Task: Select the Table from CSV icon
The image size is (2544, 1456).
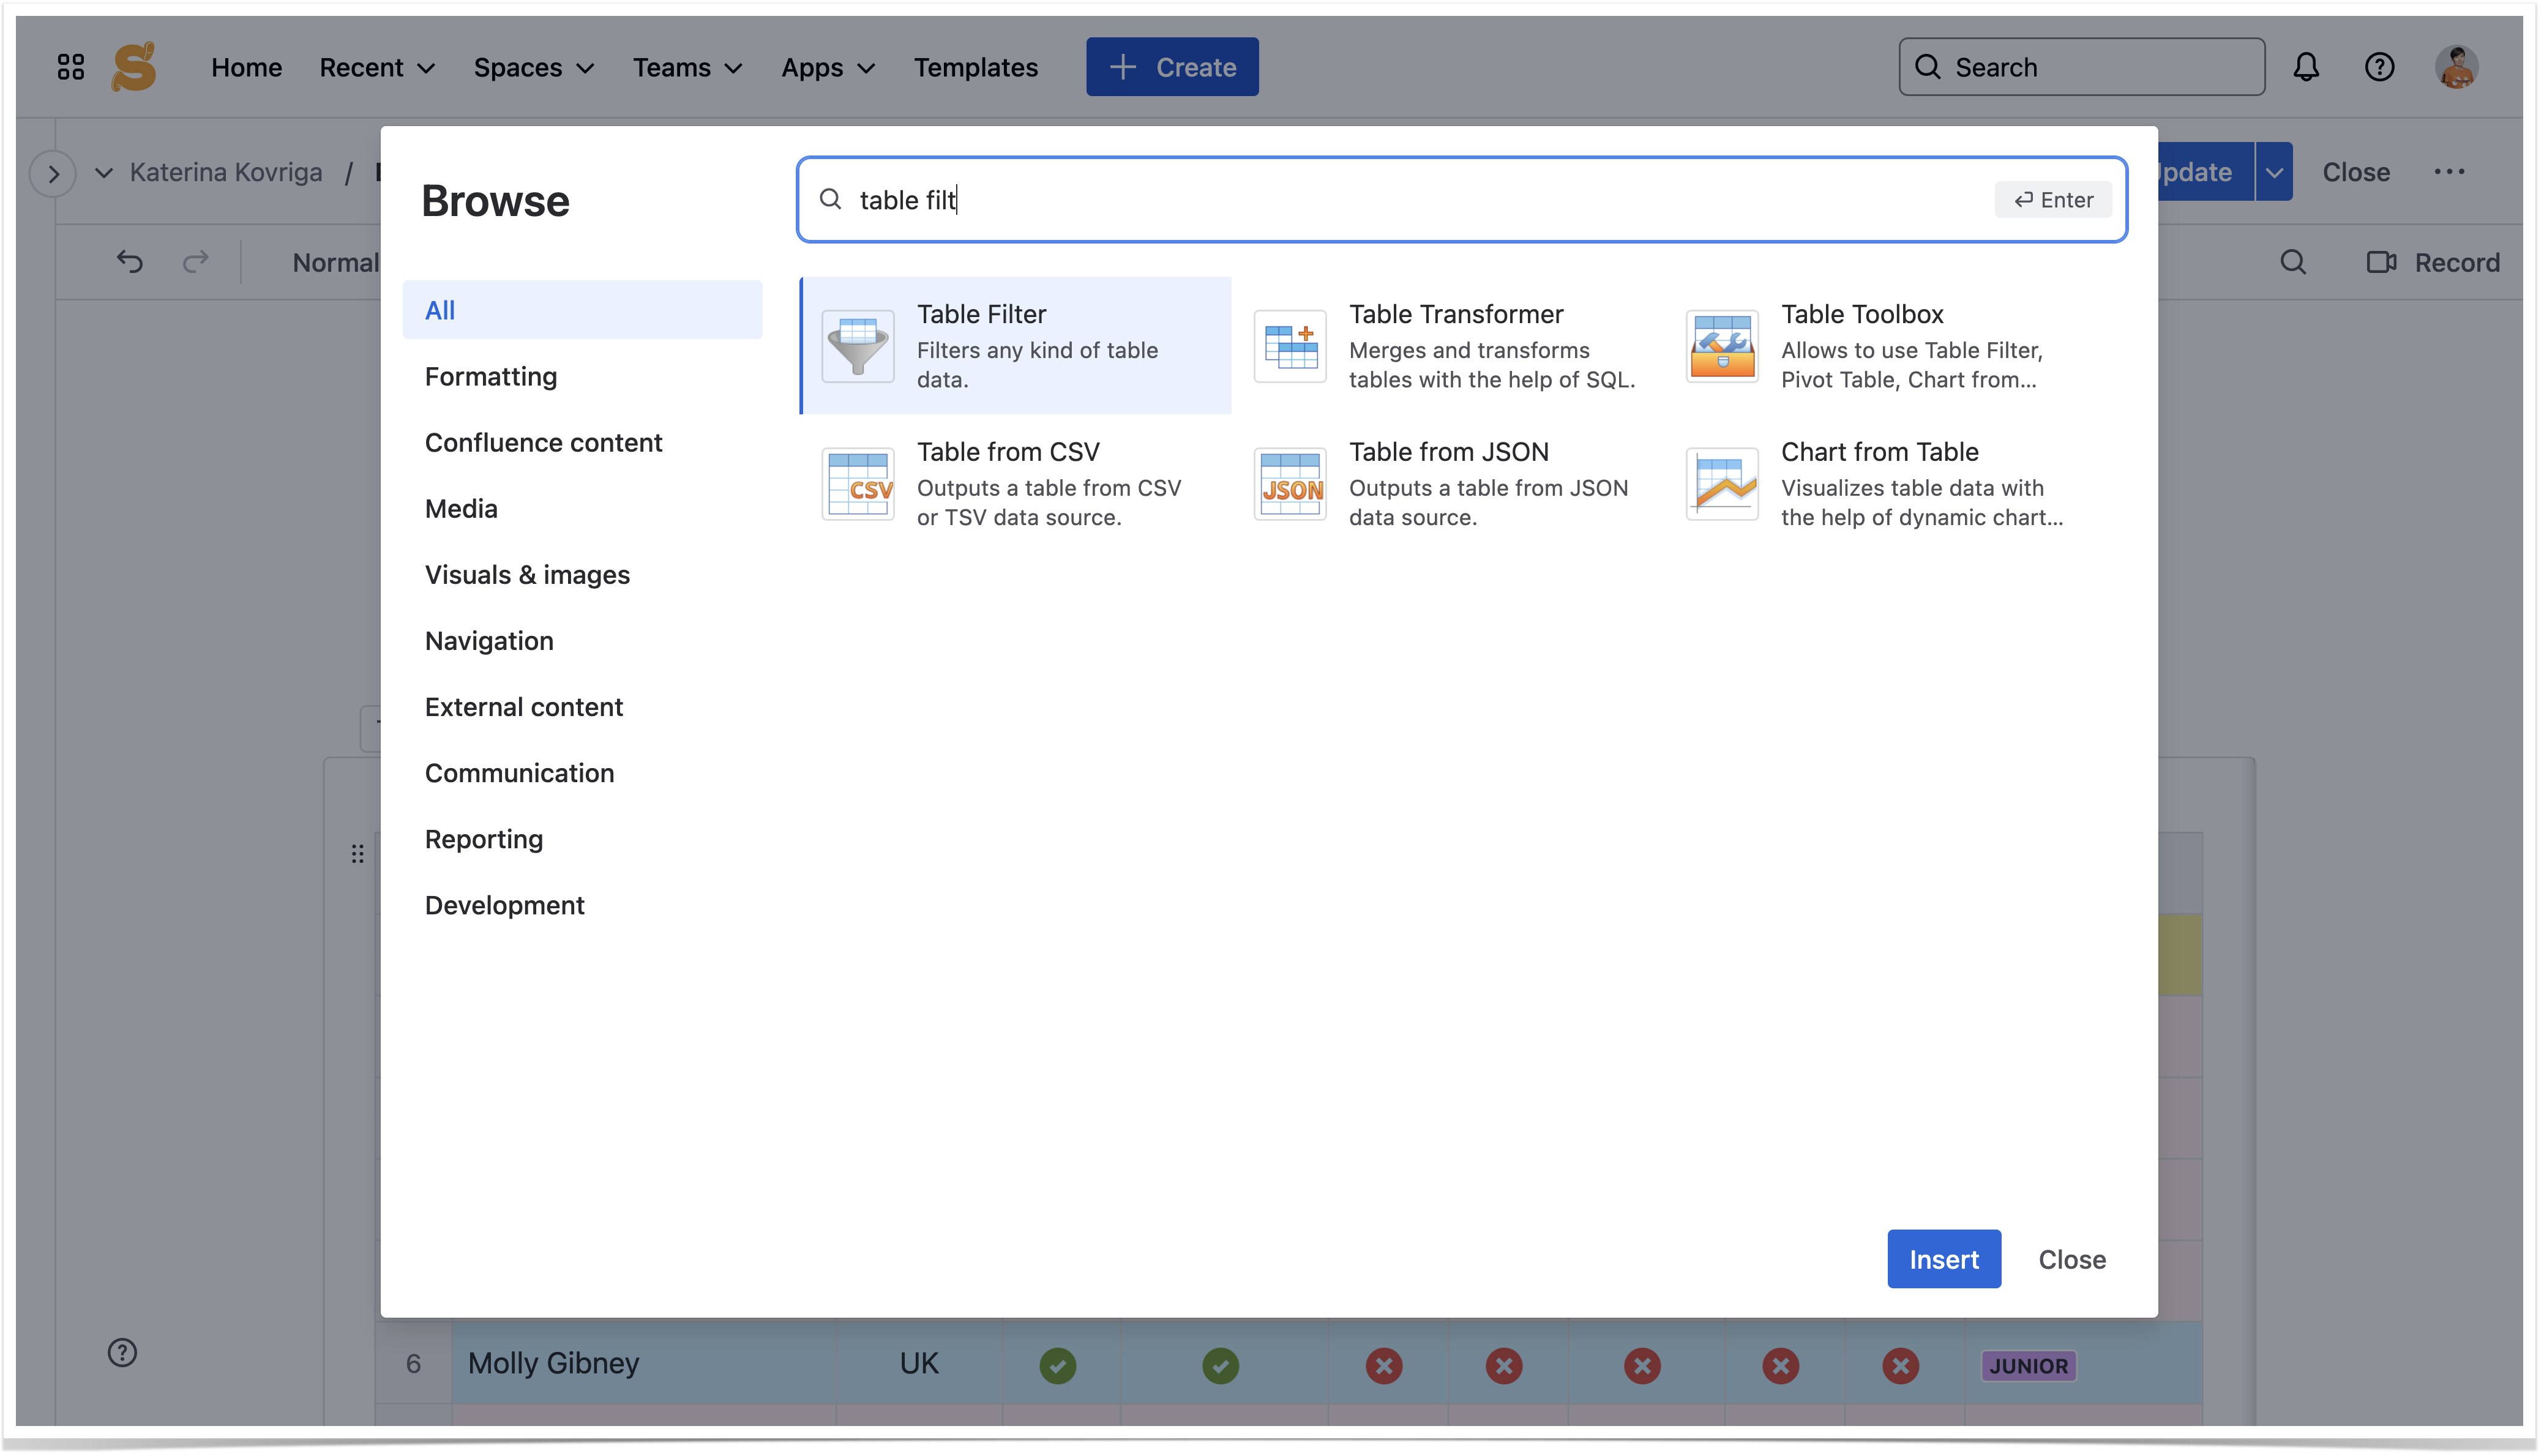Action: (x=857, y=484)
